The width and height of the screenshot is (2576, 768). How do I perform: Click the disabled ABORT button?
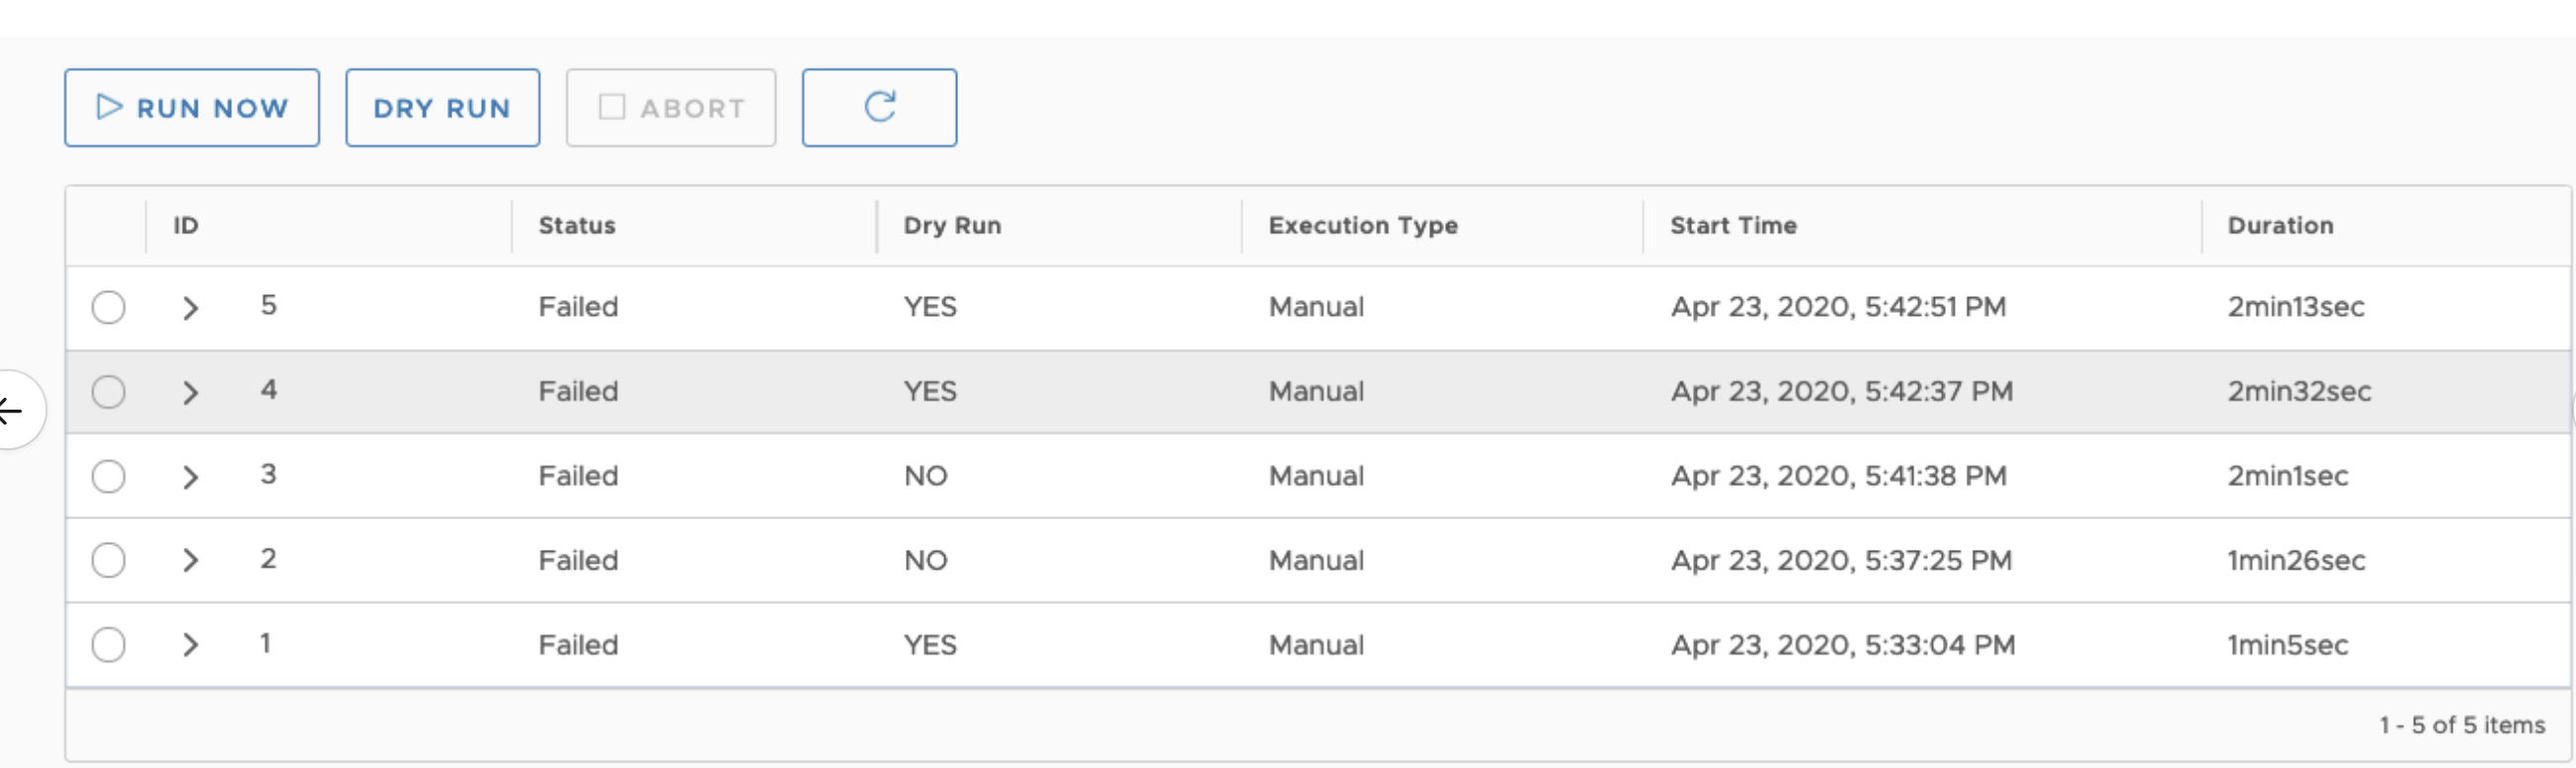click(669, 107)
